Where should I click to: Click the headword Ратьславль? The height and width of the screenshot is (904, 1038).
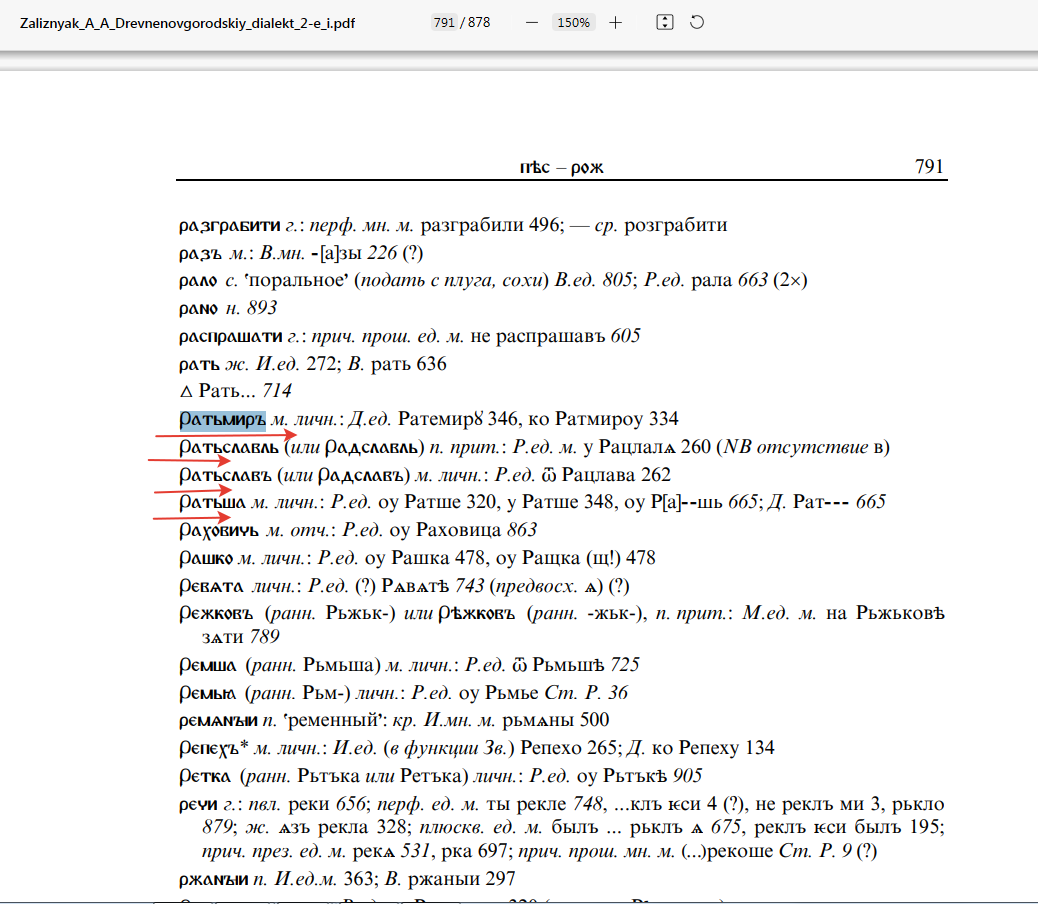click(x=229, y=448)
